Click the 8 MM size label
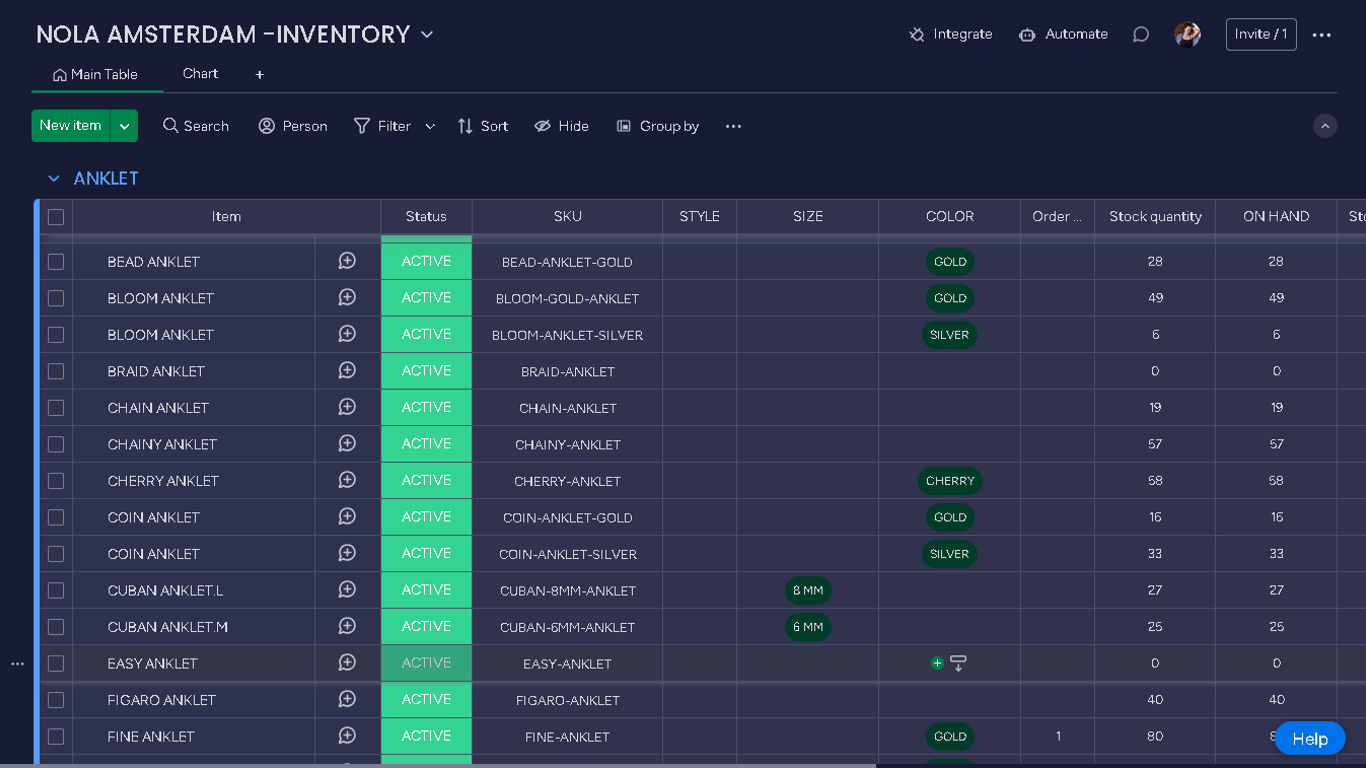 (808, 590)
